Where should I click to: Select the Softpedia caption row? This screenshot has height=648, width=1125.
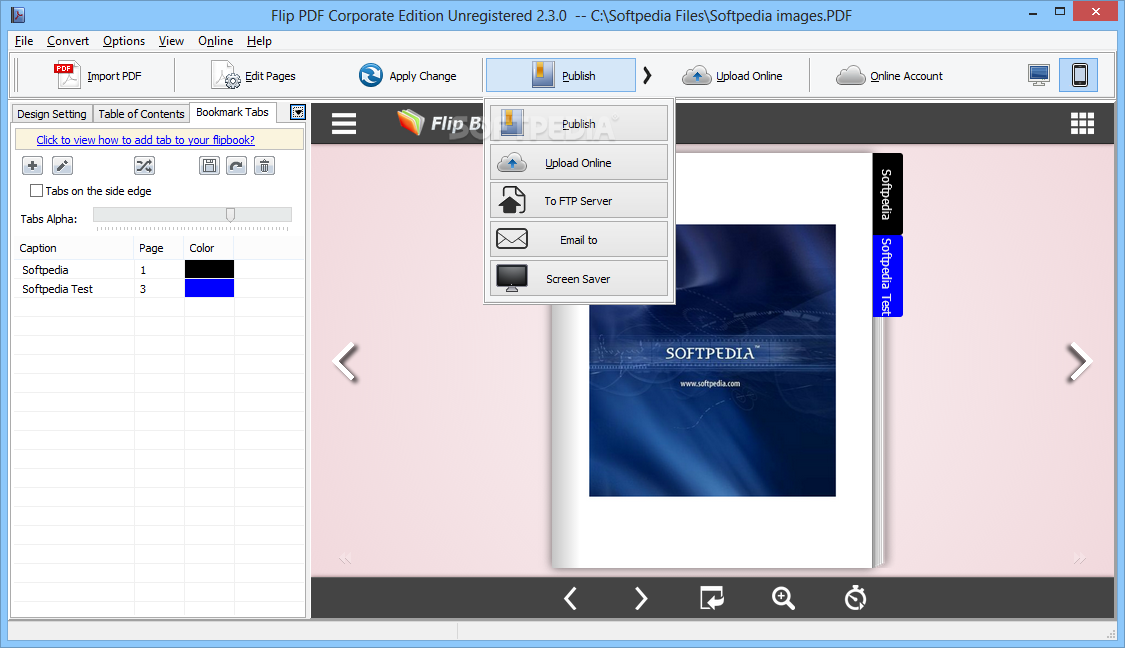pos(158,270)
